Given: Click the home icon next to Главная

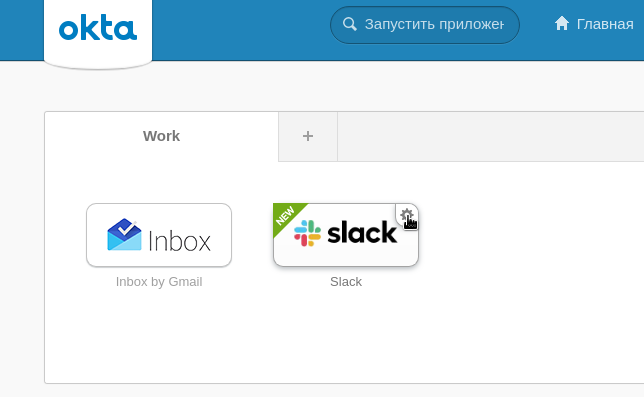Looking at the screenshot, I should [x=562, y=23].
